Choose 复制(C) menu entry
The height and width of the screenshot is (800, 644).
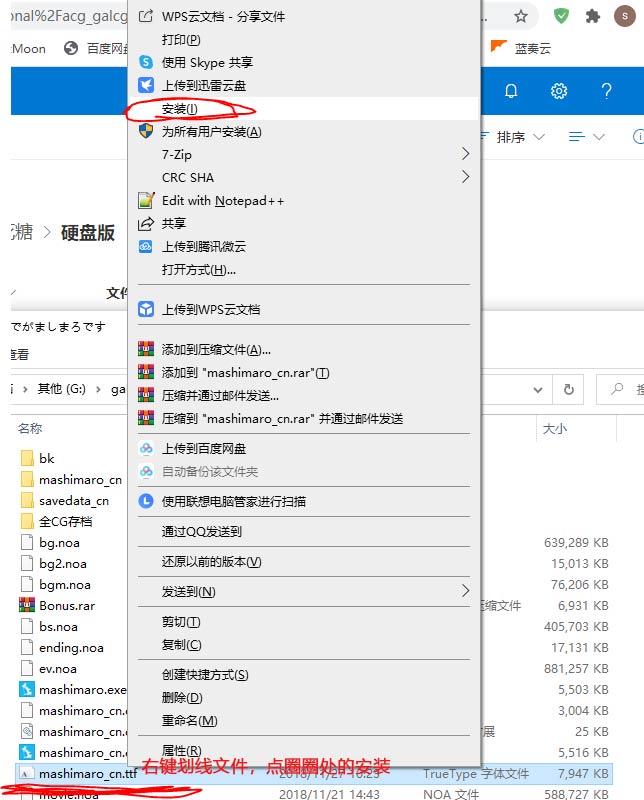pyautogui.click(x=304, y=644)
